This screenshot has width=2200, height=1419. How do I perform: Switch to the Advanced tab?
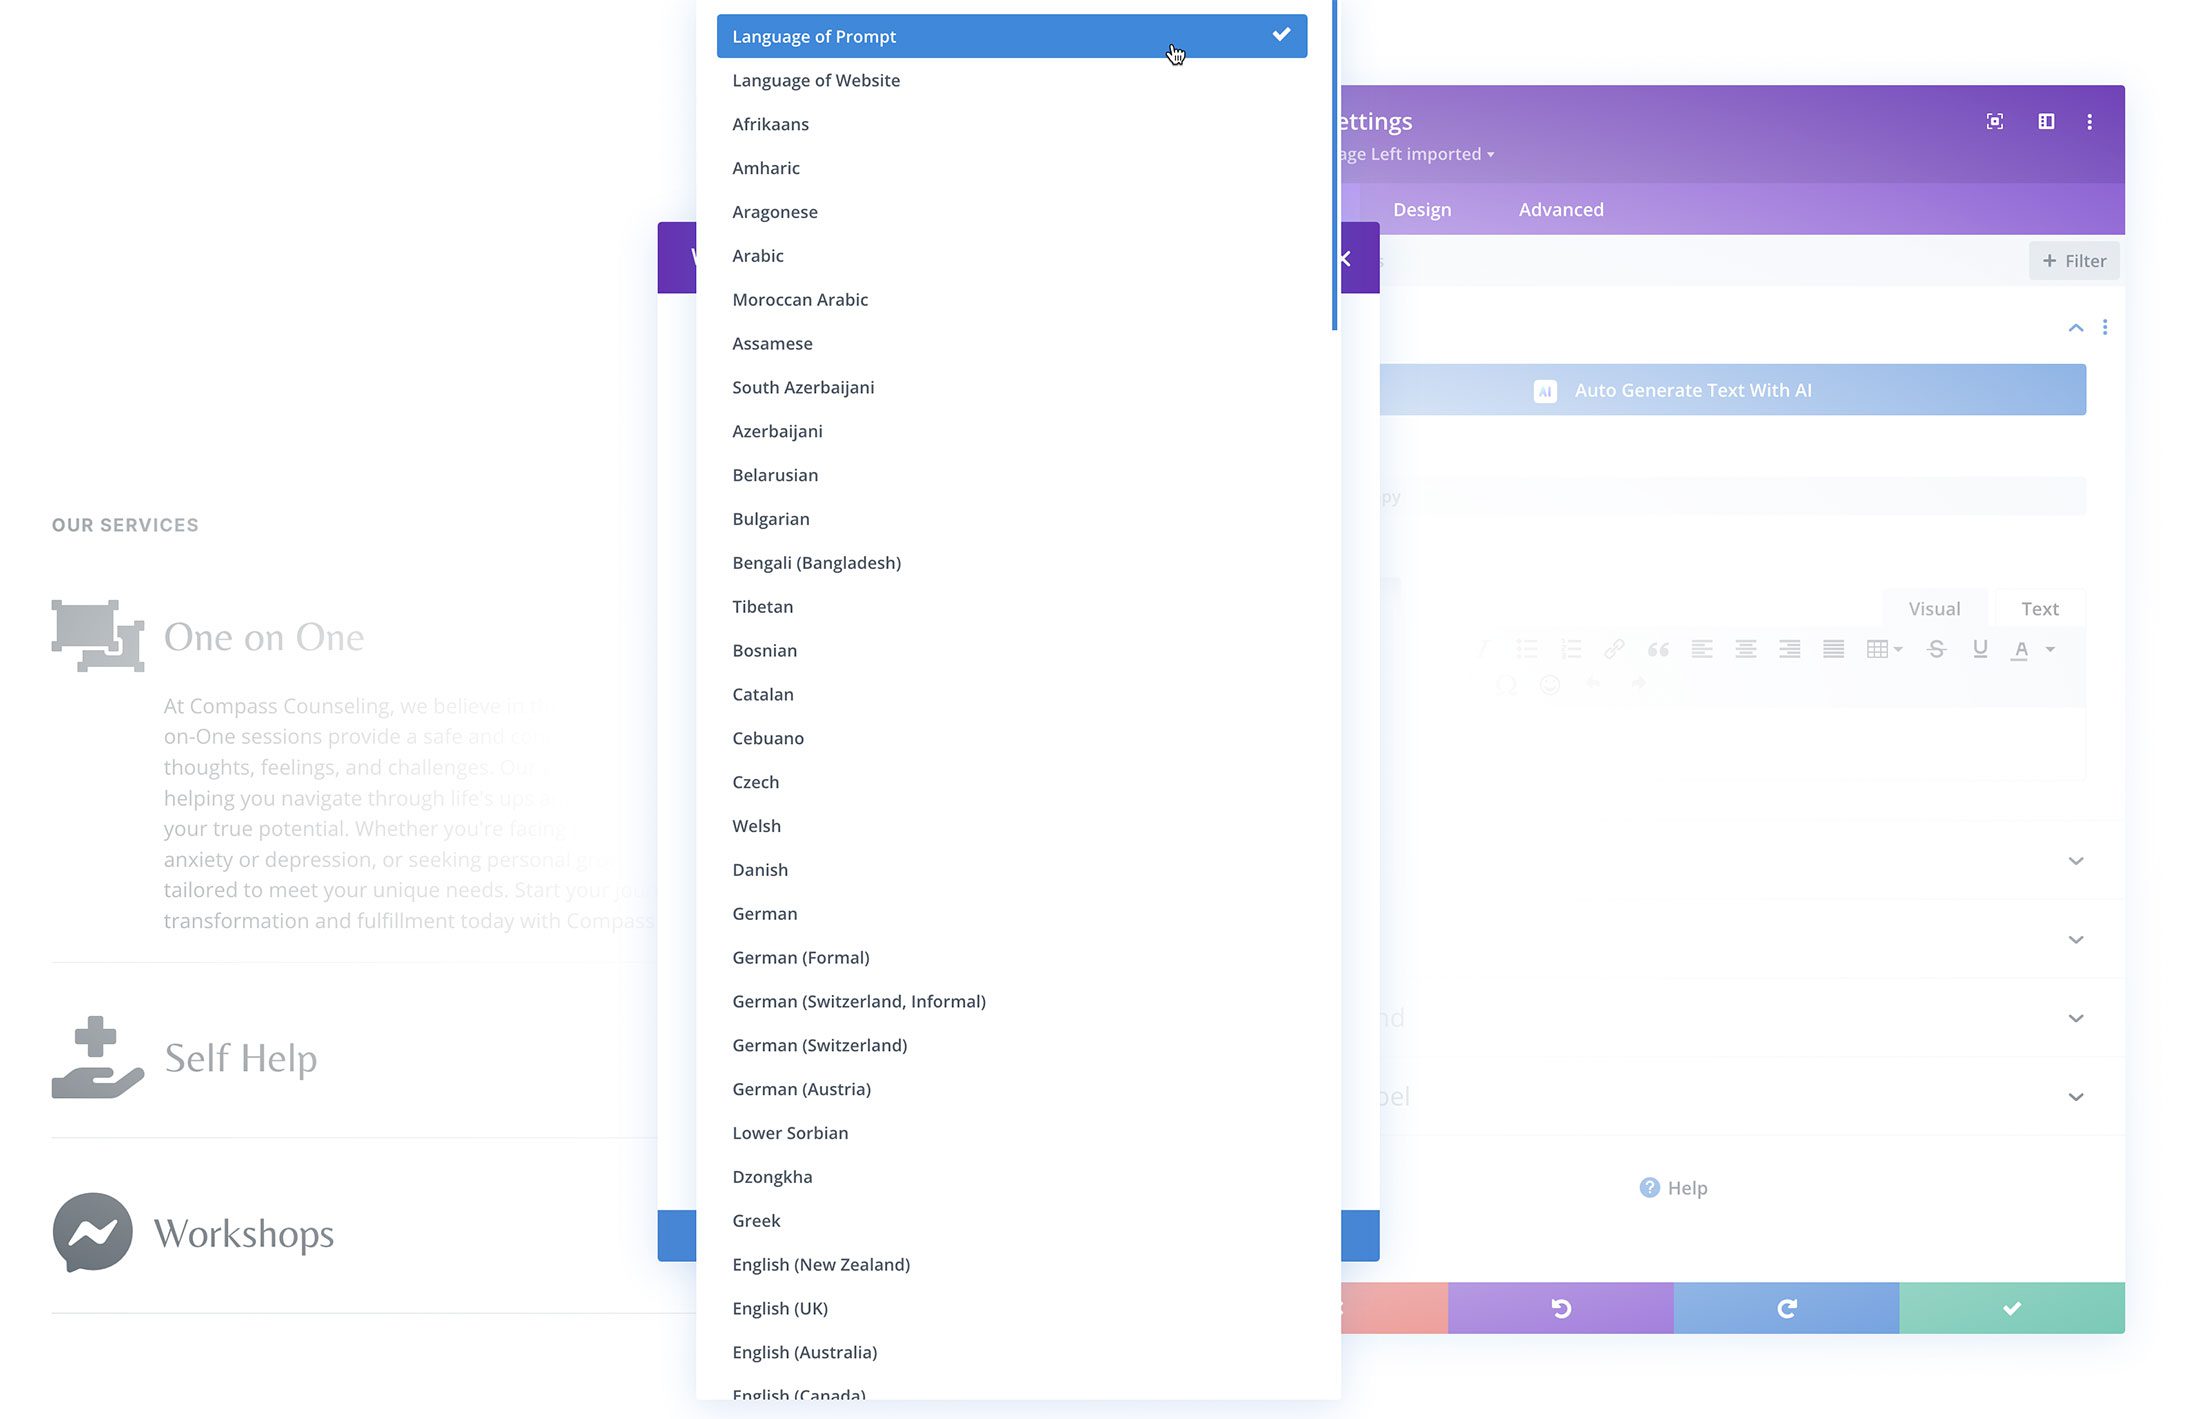coord(1560,208)
